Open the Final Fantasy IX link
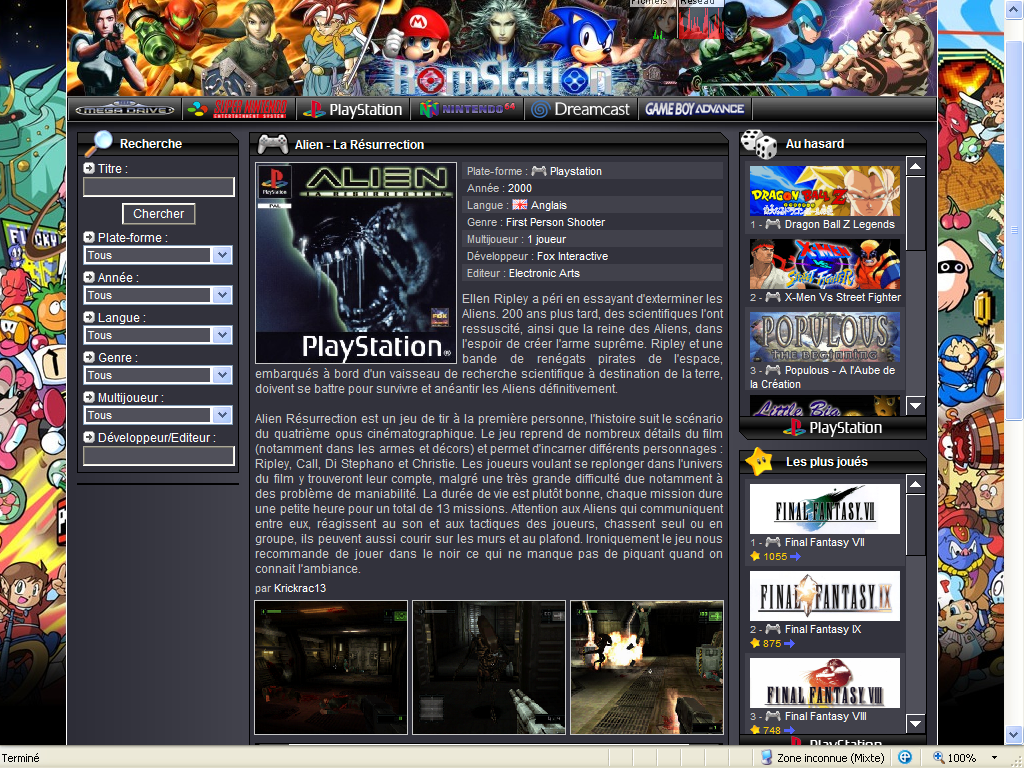 point(823,629)
